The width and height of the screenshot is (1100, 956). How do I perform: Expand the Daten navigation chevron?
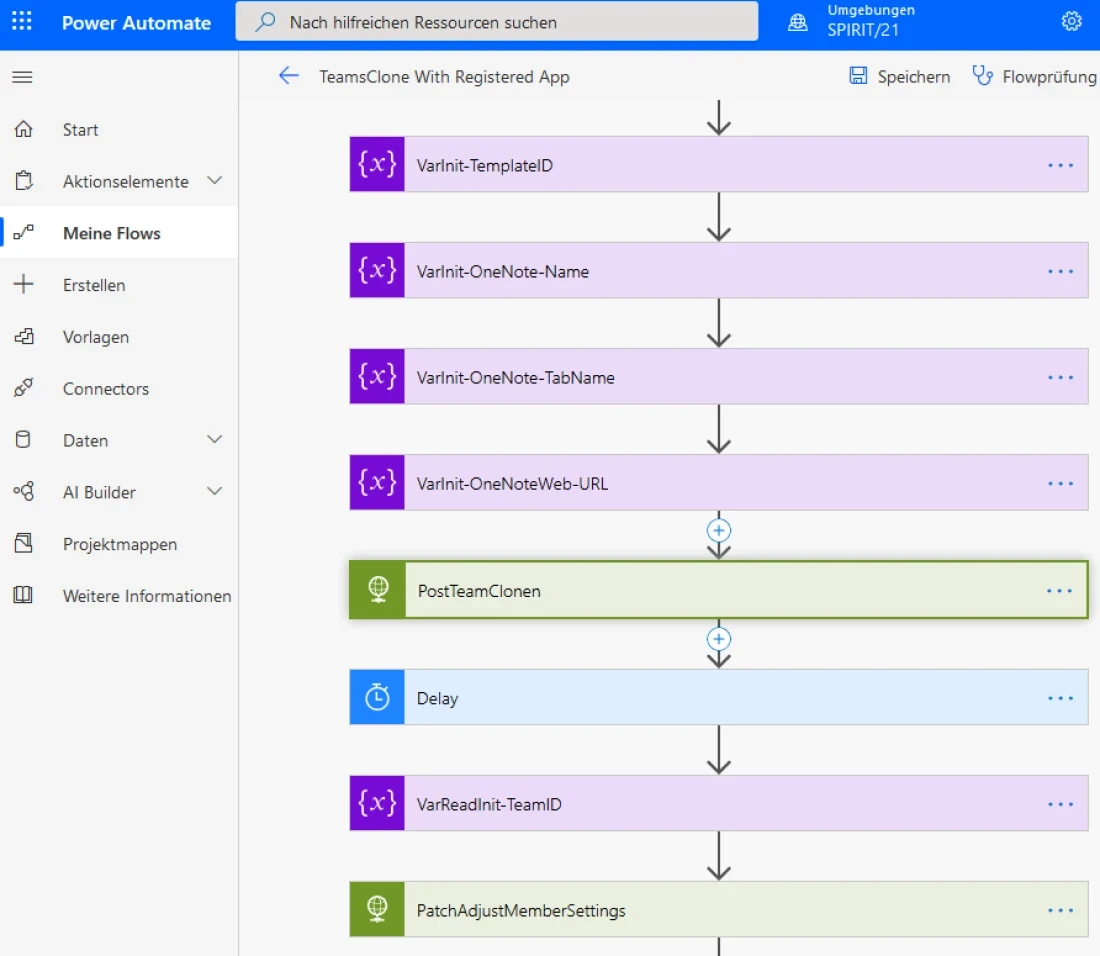tap(214, 440)
